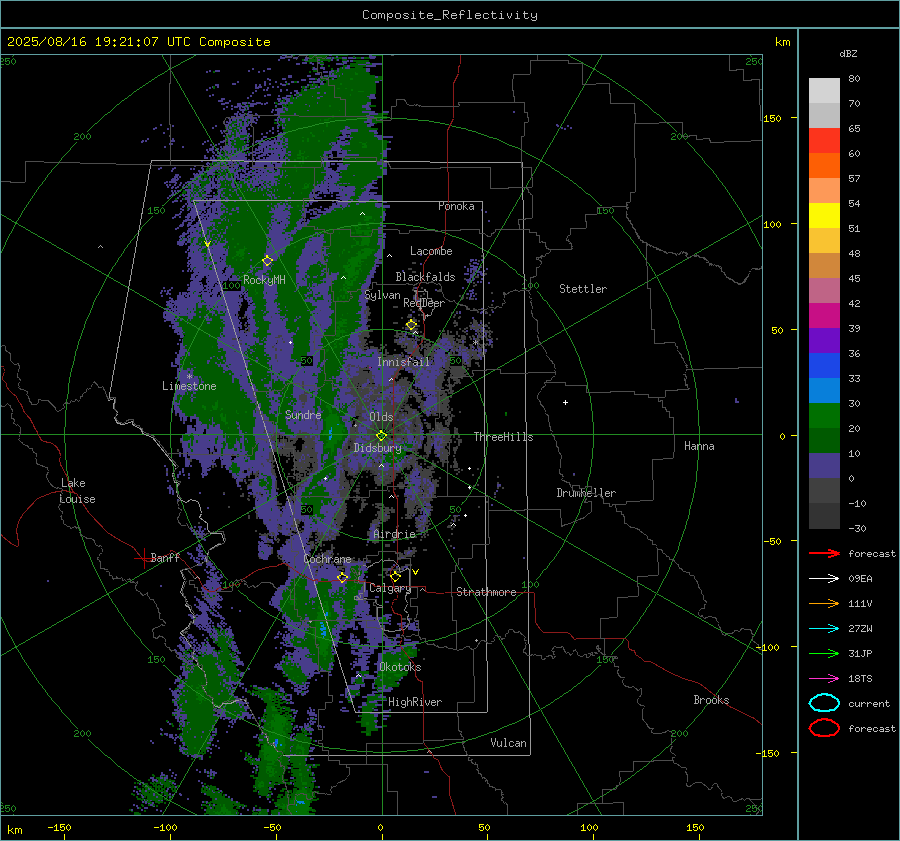900x841 pixels.
Task: Click the yellow diamond marker below Cochrane
Action: [x=342, y=577]
